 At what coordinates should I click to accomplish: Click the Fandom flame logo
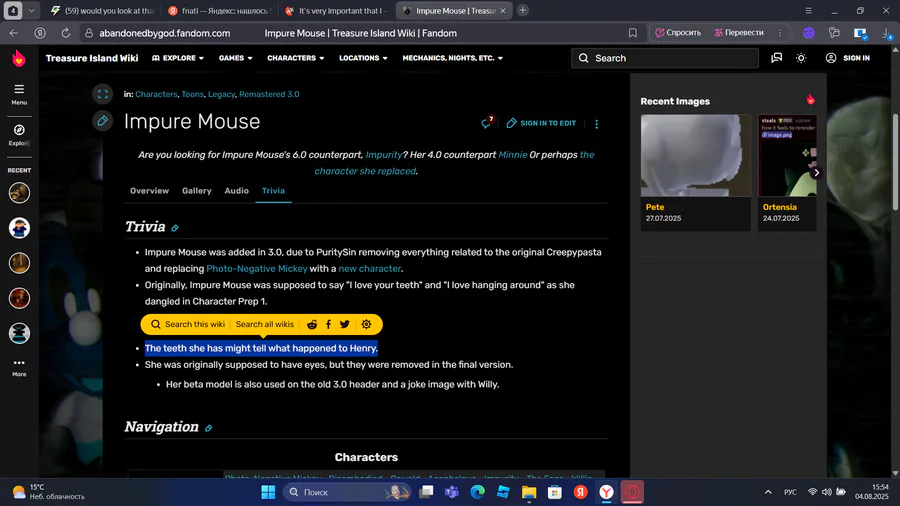19,58
